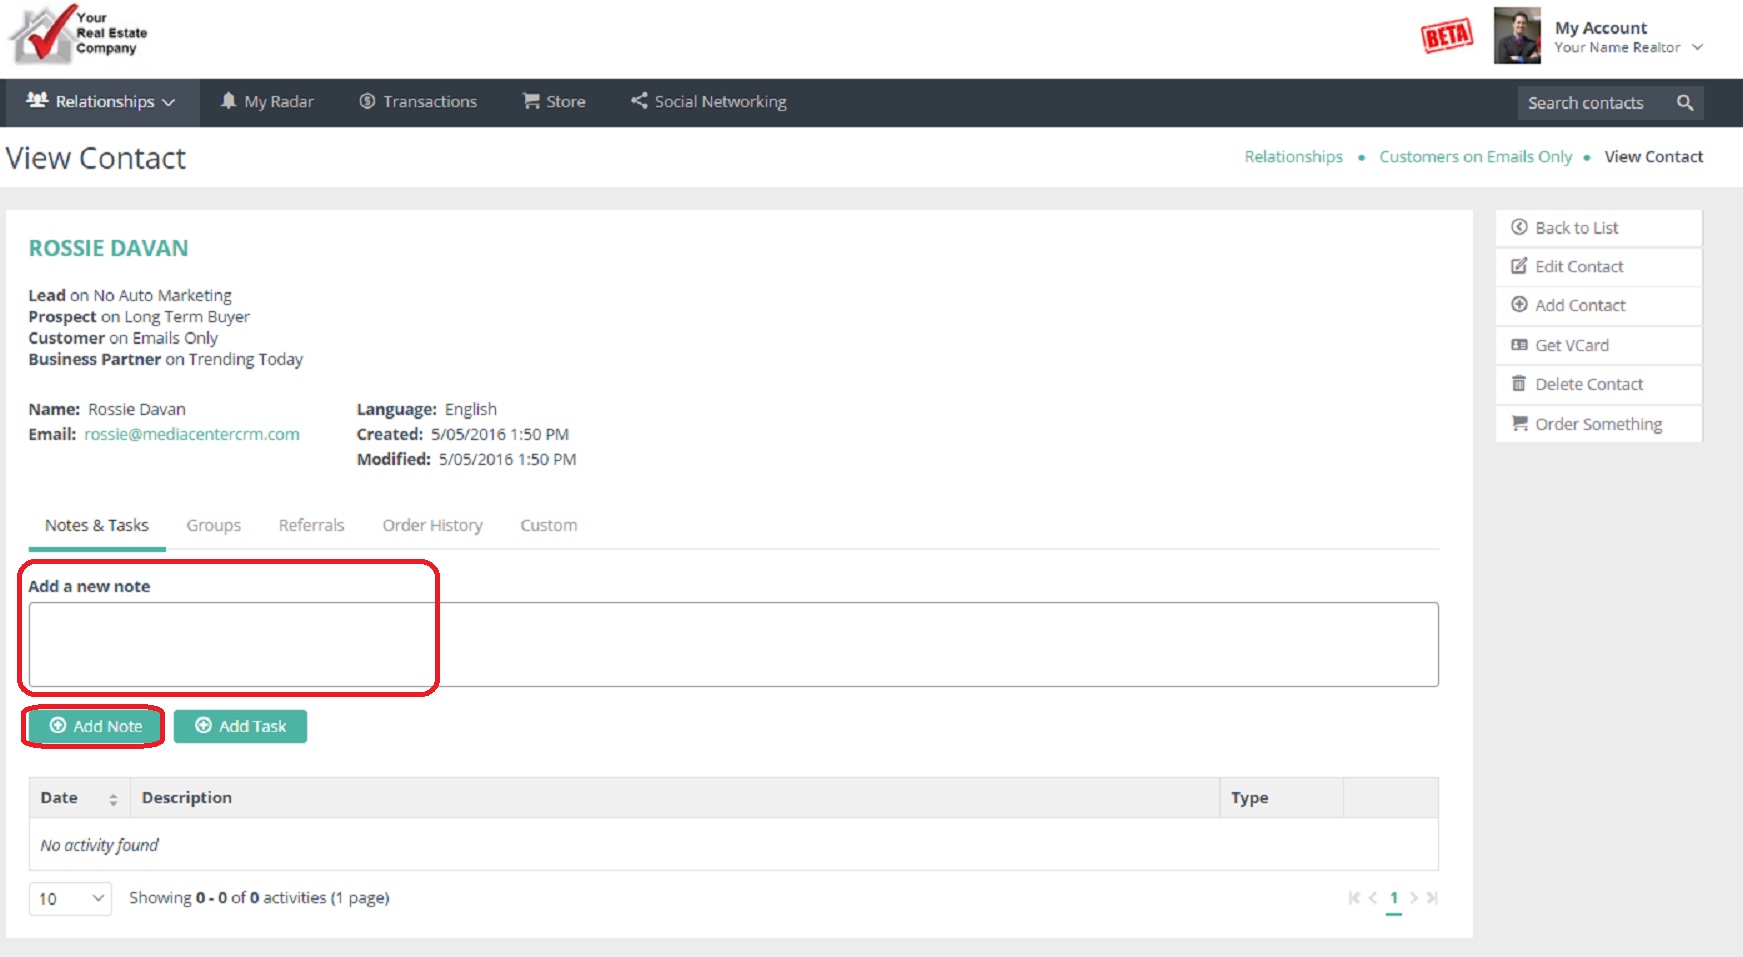Screen dimensions: 1743x957
Task: Click the search magnifier icon
Action: point(1684,103)
